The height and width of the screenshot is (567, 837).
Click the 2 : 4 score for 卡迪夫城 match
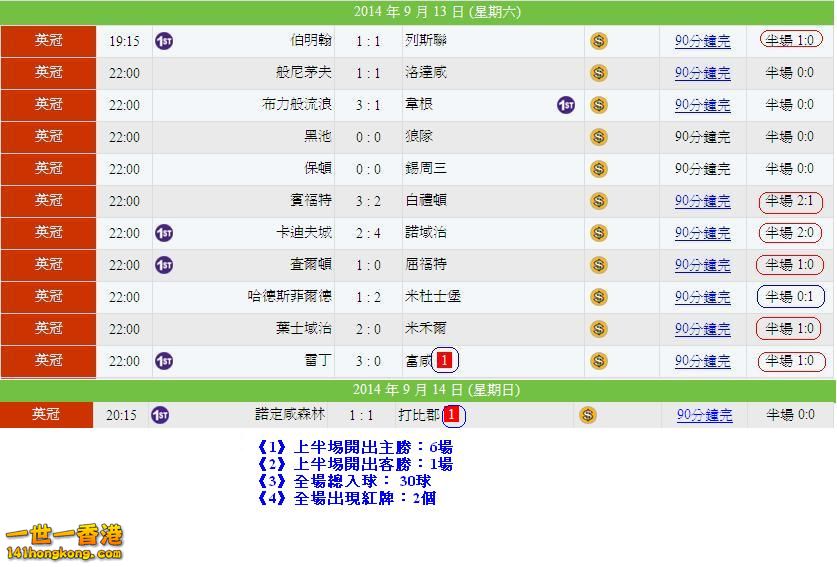368,233
